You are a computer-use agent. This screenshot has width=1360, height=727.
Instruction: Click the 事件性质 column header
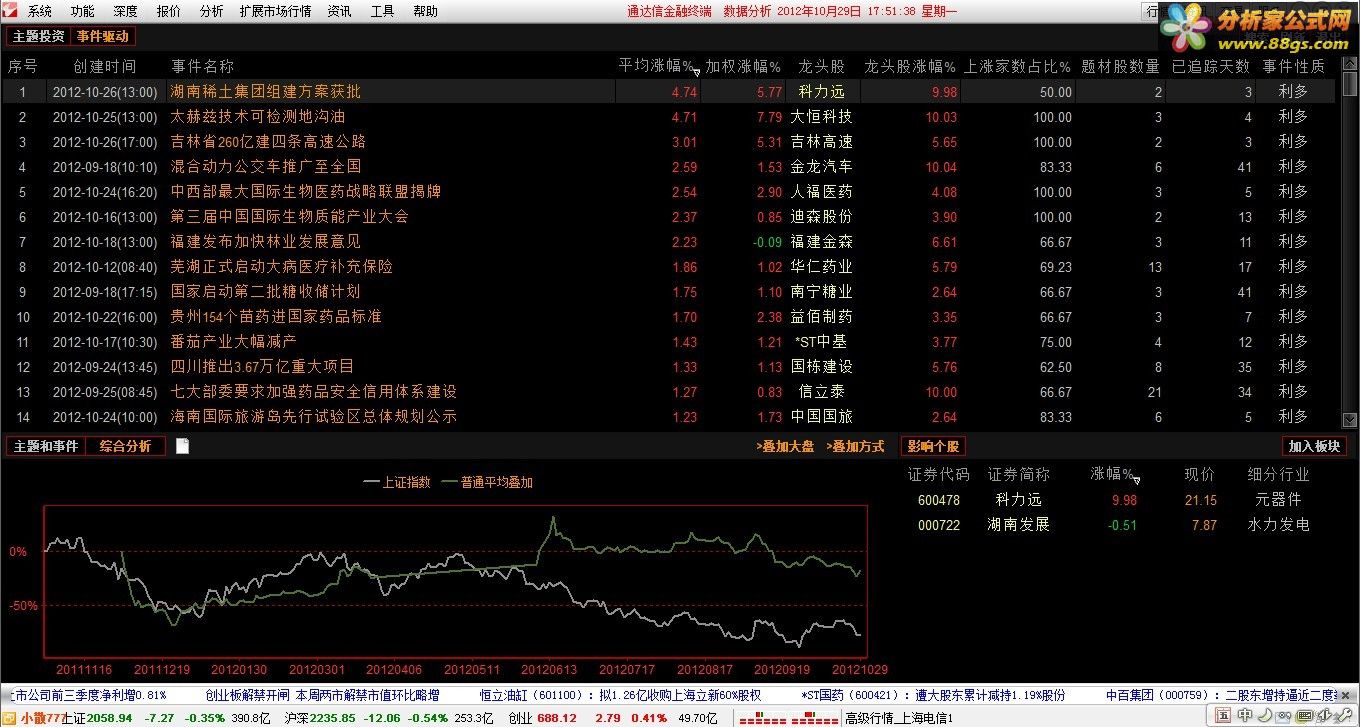pyautogui.click(x=1294, y=66)
